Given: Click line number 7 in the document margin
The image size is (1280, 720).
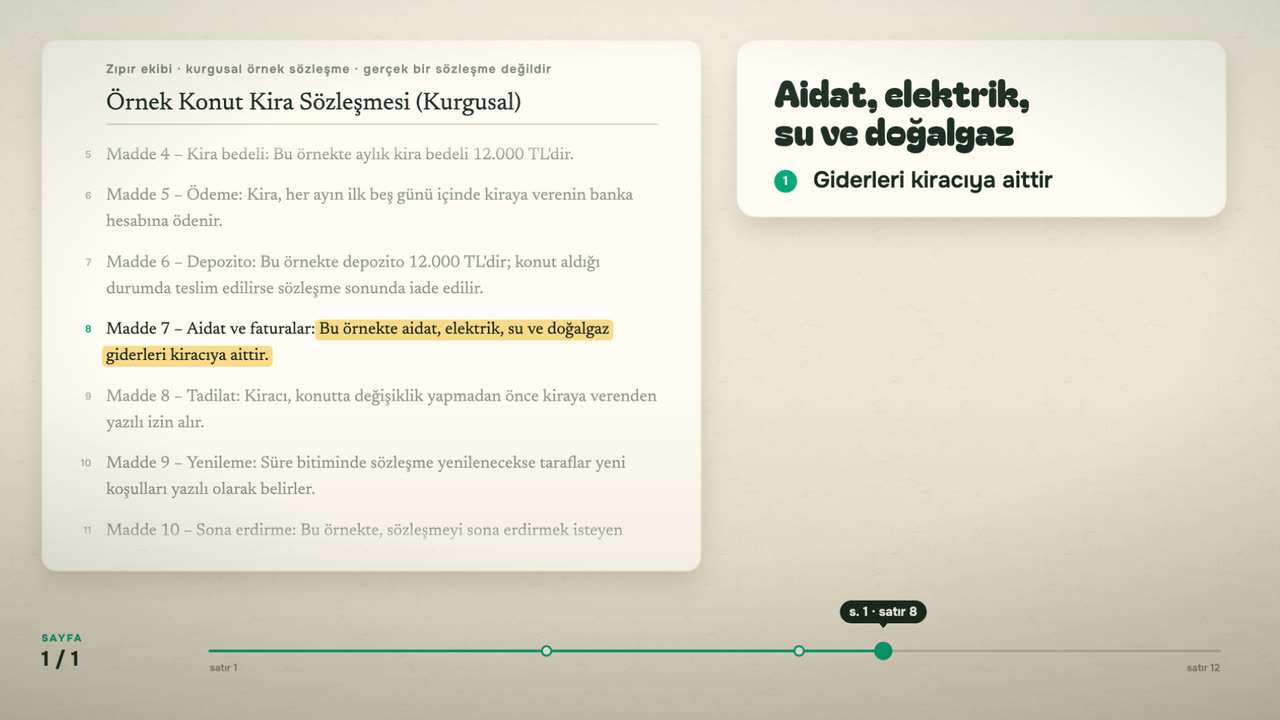Looking at the screenshot, I should tap(88, 262).
